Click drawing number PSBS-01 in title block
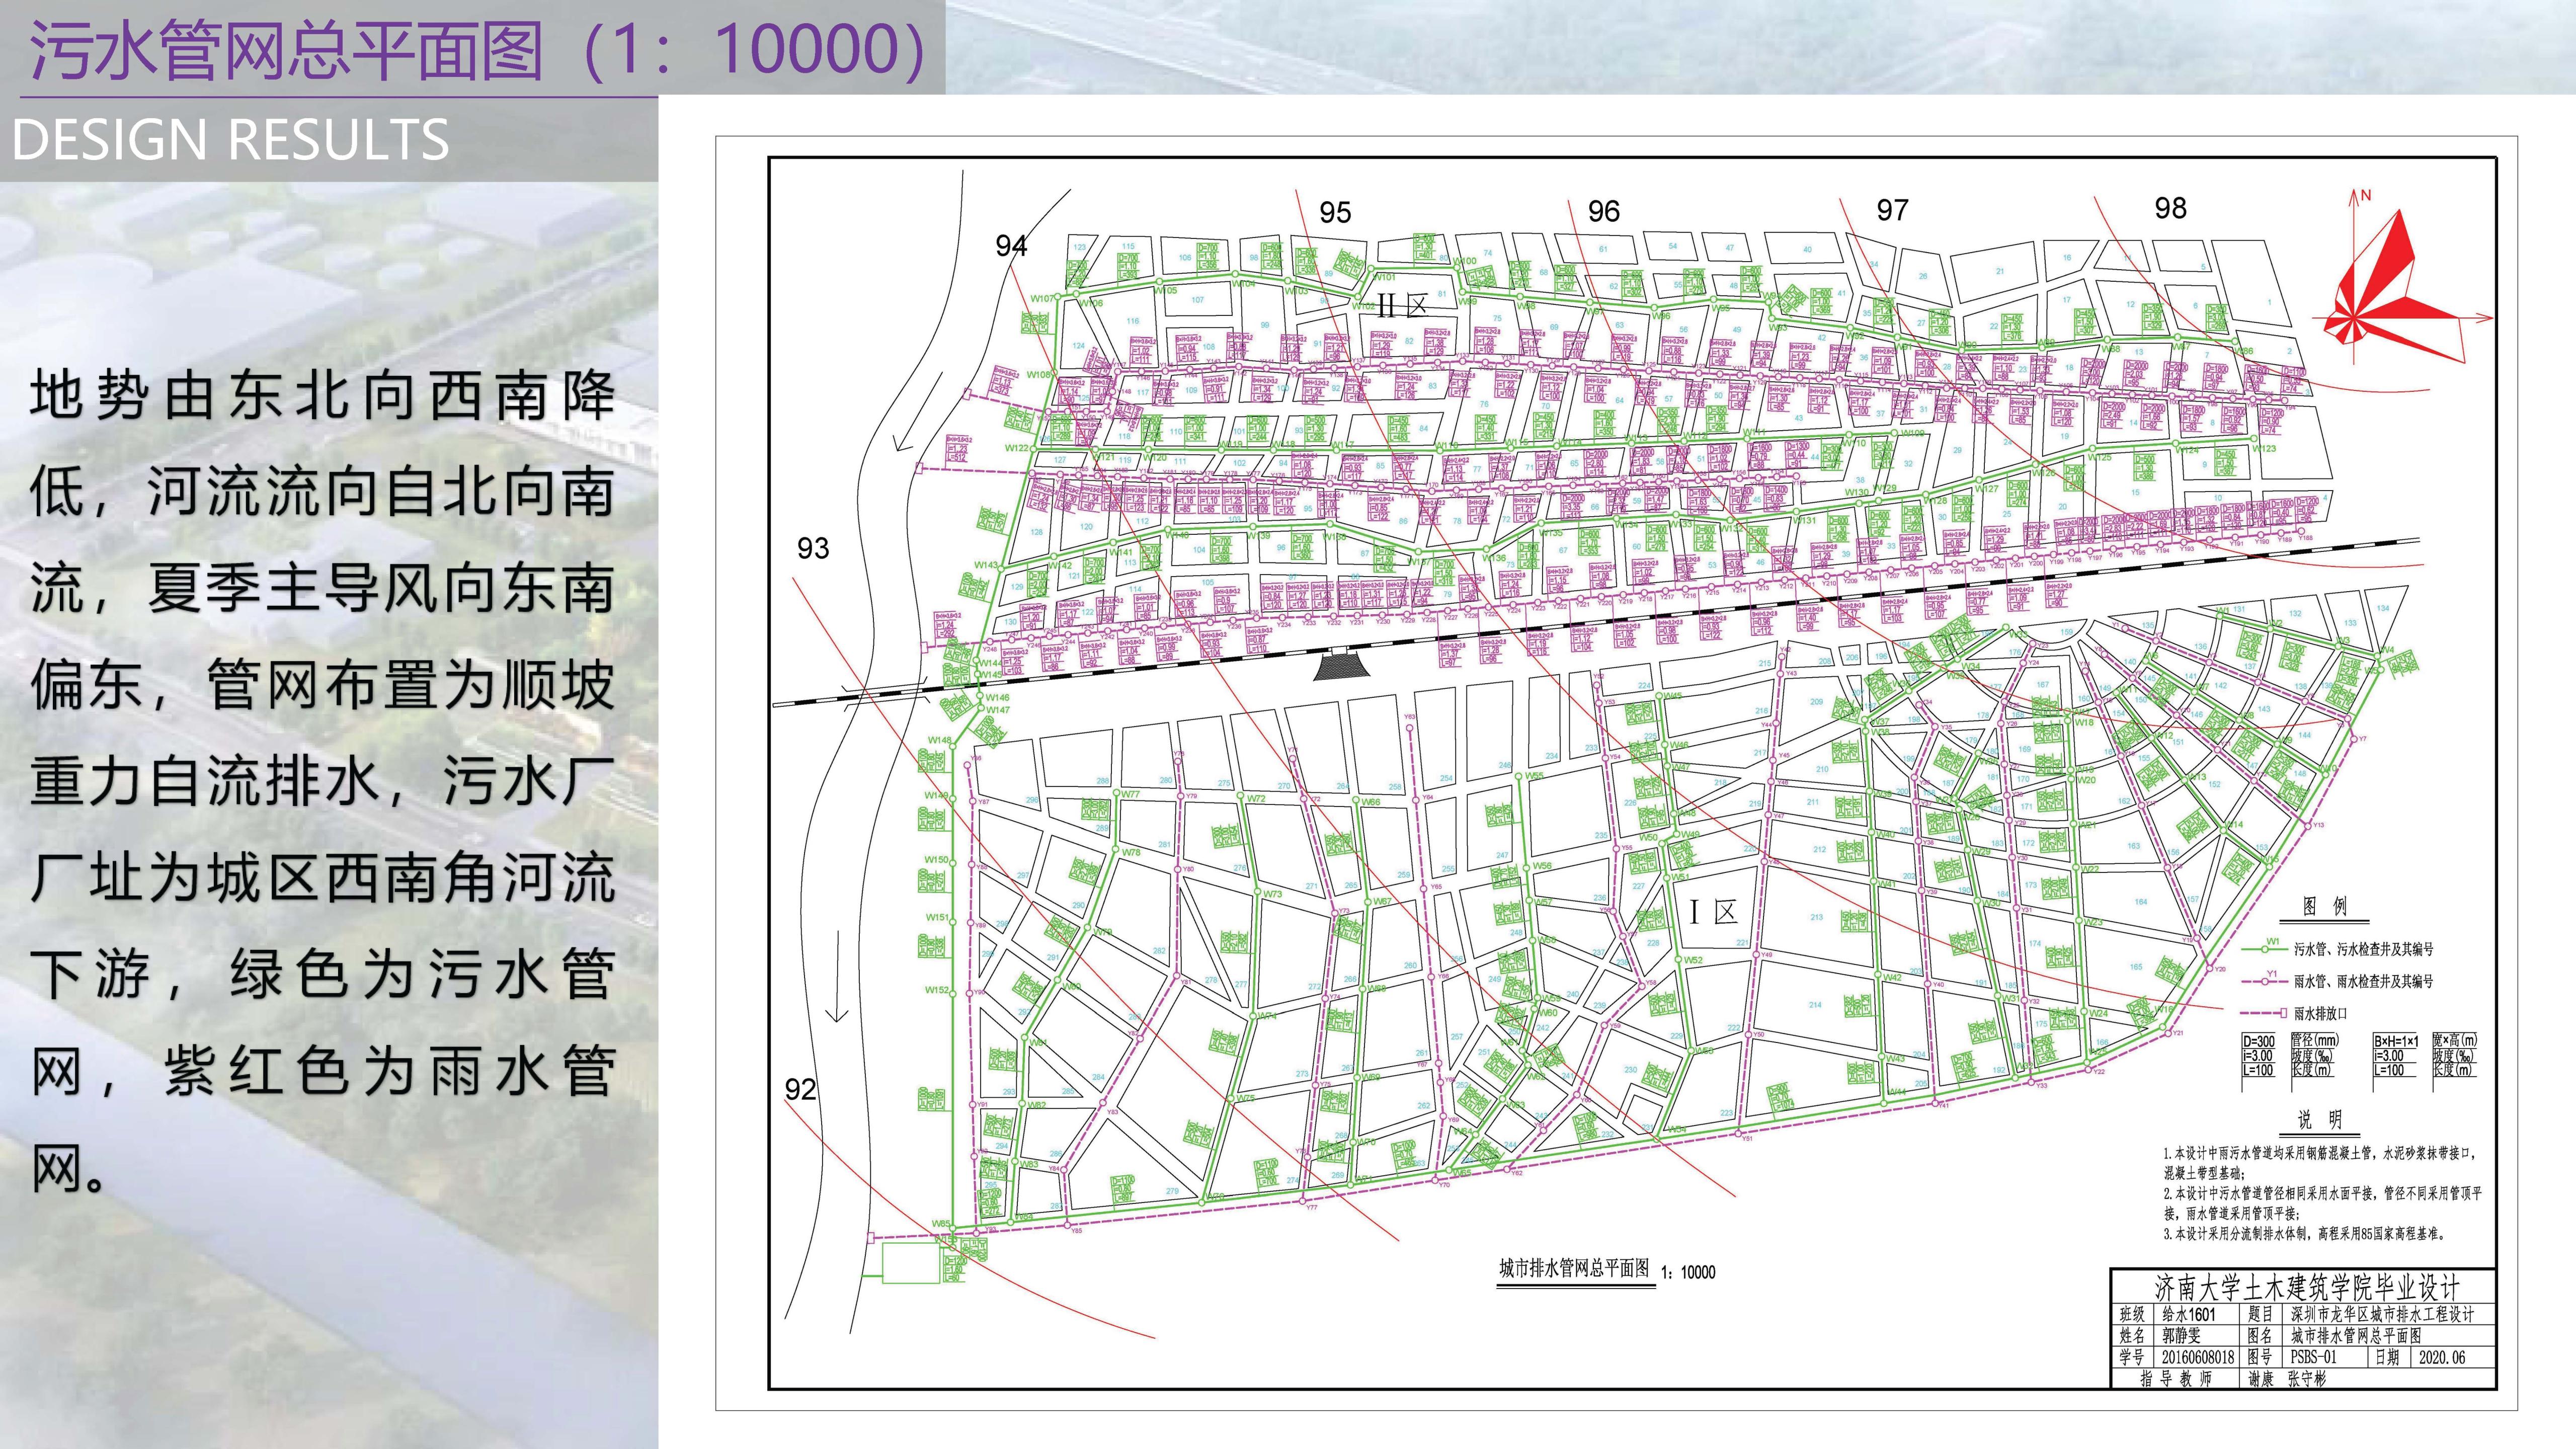The width and height of the screenshot is (2576, 1449). tap(2314, 1357)
